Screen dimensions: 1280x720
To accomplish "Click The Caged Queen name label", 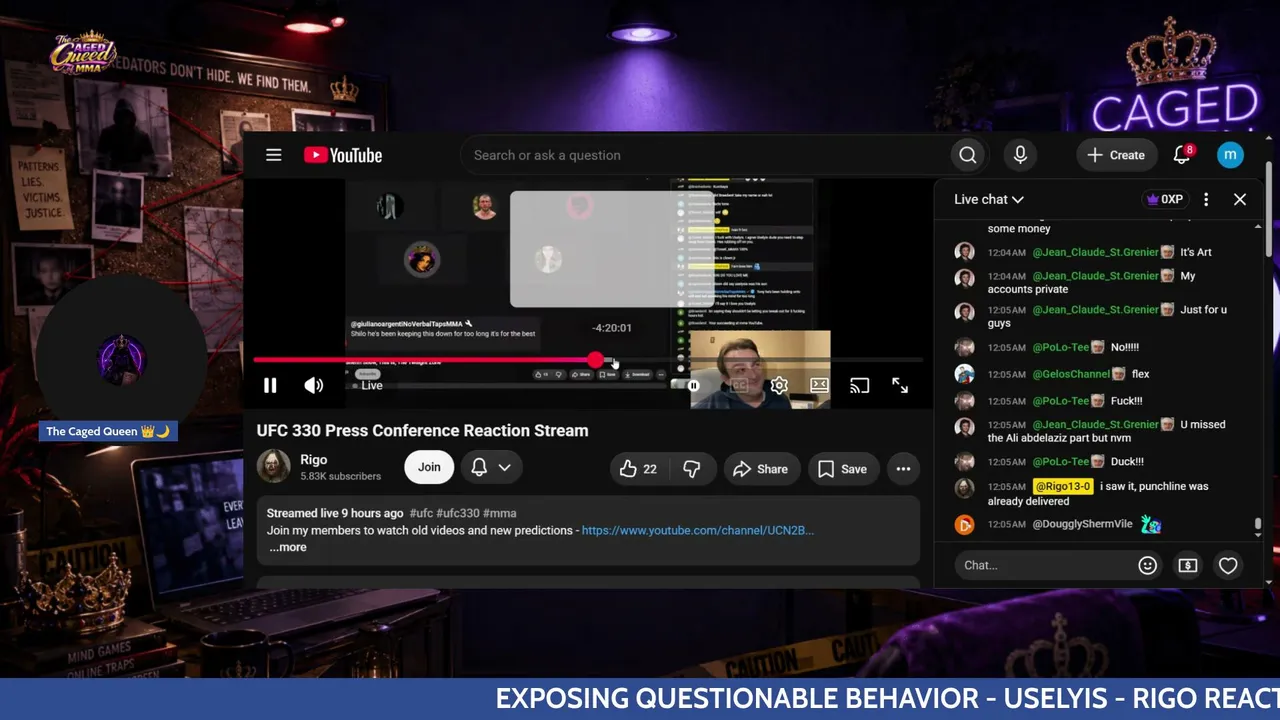I will point(108,431).
